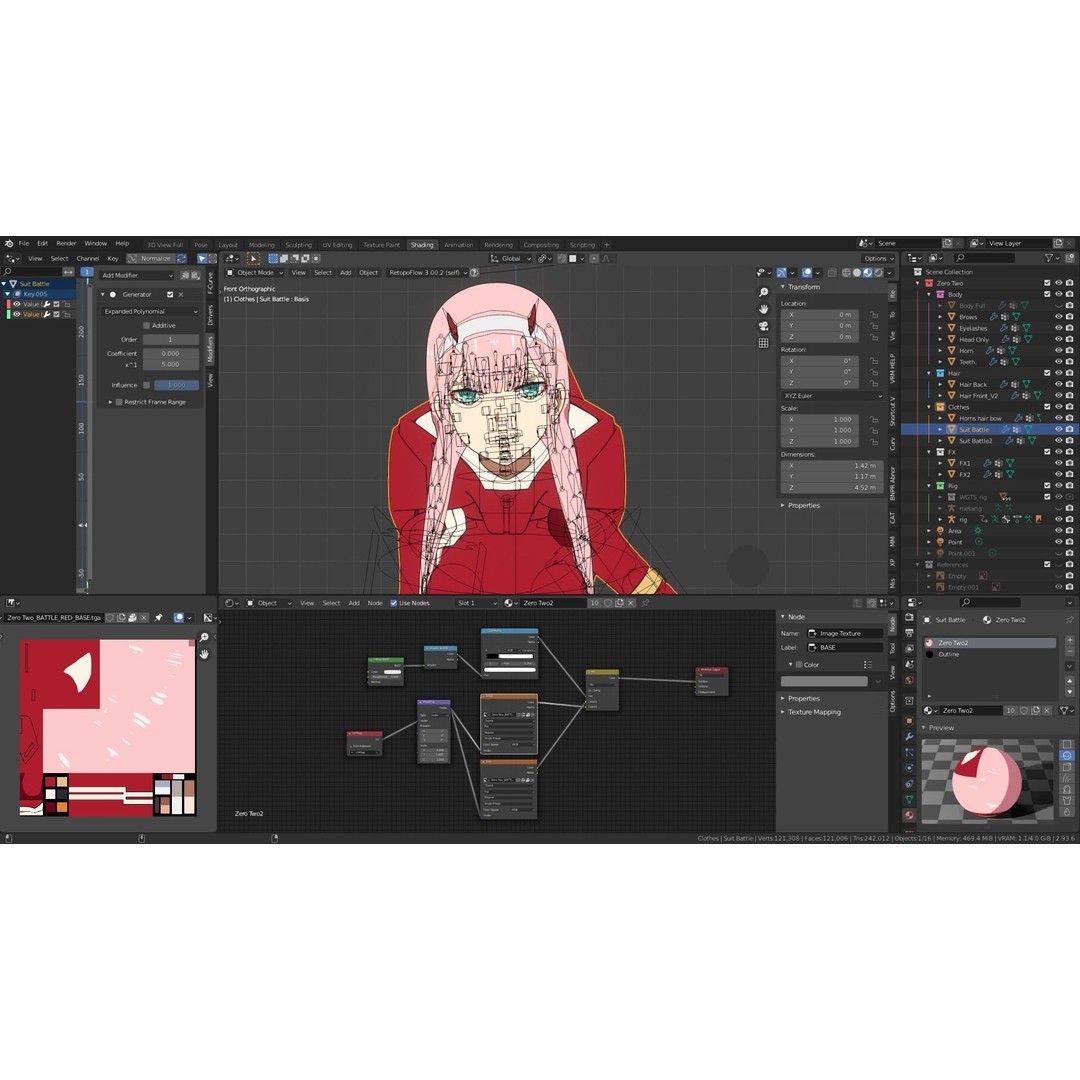Hide Hair Back object in viewport
This screenshot has width=1080, height=1080.
coord(1059,384)
